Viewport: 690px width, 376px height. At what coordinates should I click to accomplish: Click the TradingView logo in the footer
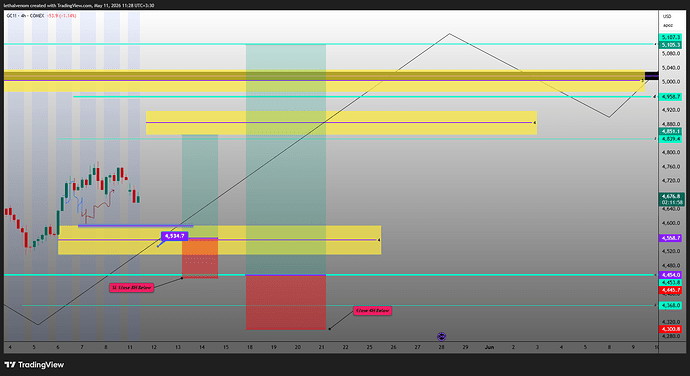(x=34, y=365)
